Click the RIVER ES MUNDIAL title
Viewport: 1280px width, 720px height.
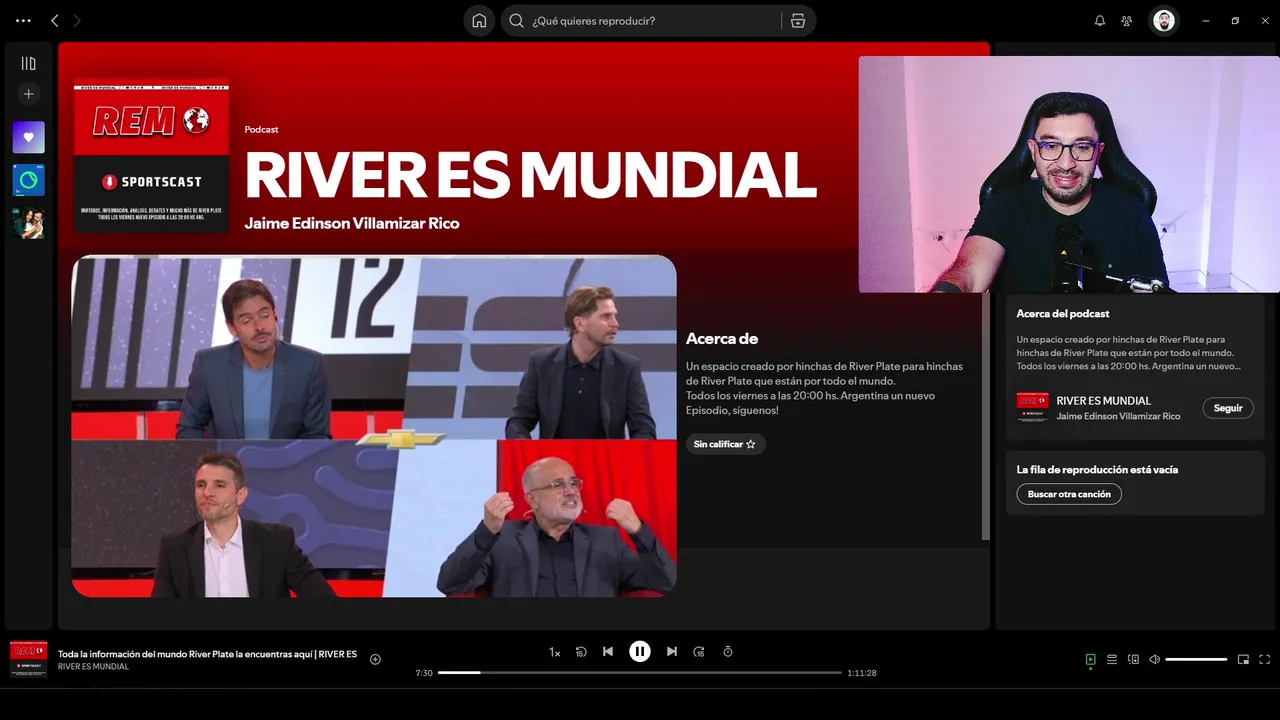[x=530, y=175]
